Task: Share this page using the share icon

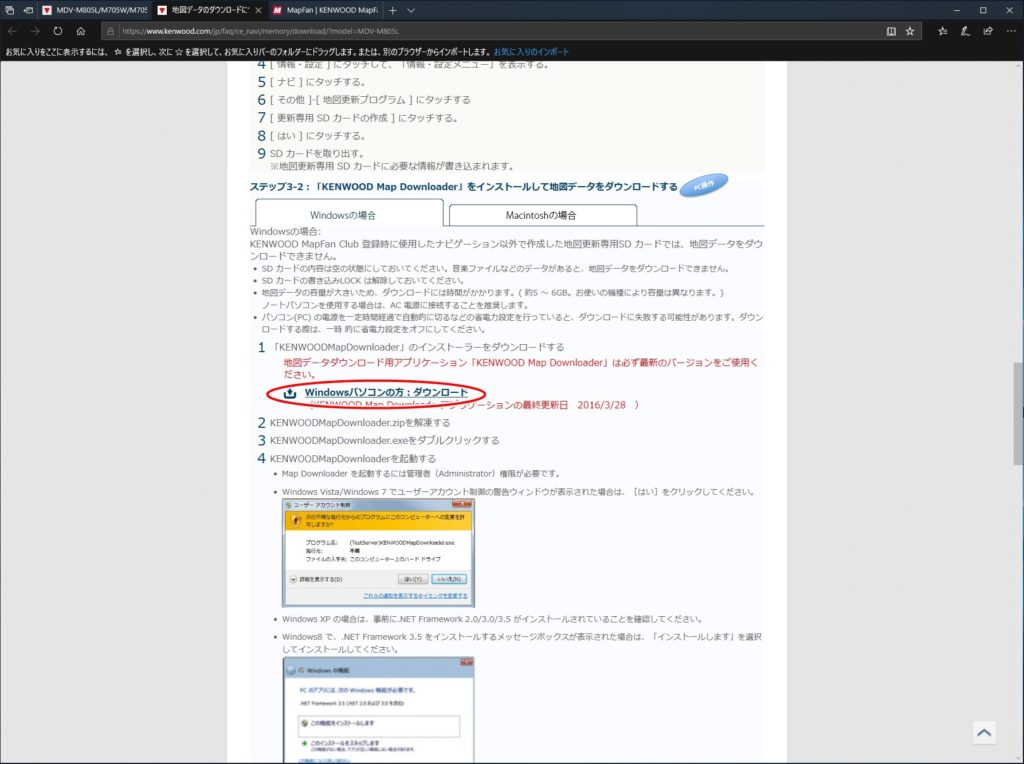Action: [x=987, y=31]
